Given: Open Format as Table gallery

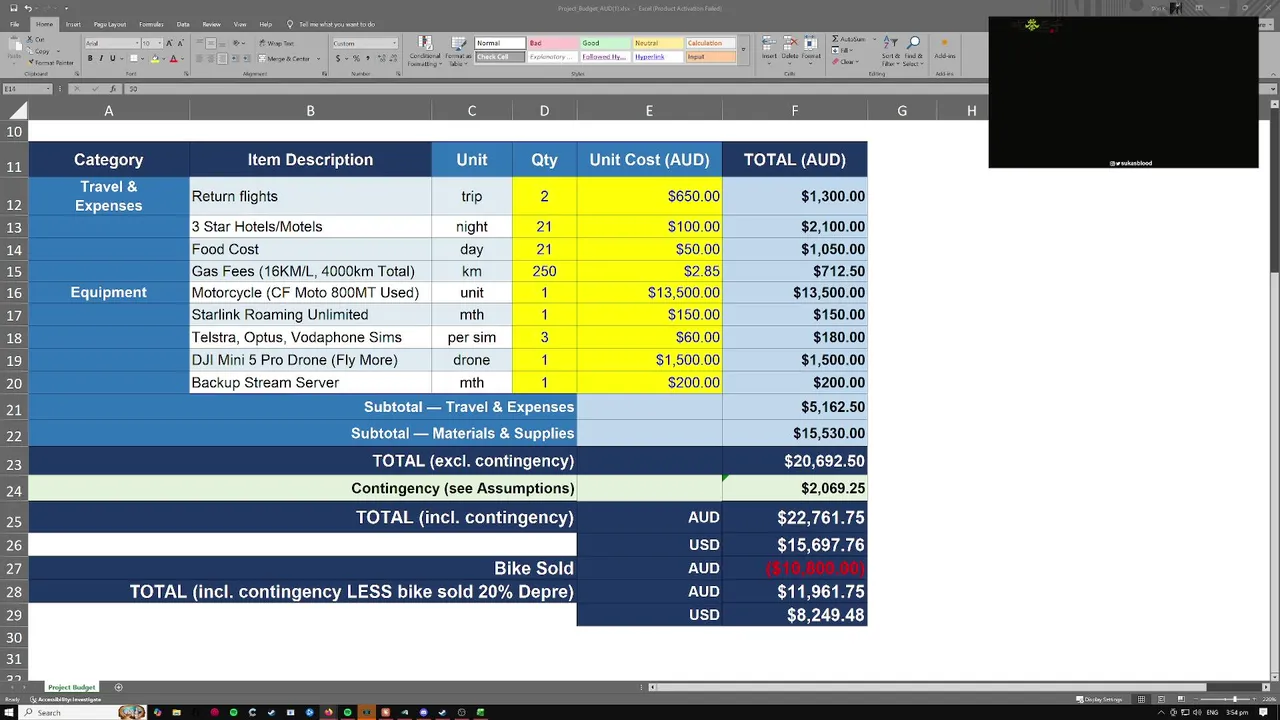Looking at the screenshot, I should click(x=458, y=52).
